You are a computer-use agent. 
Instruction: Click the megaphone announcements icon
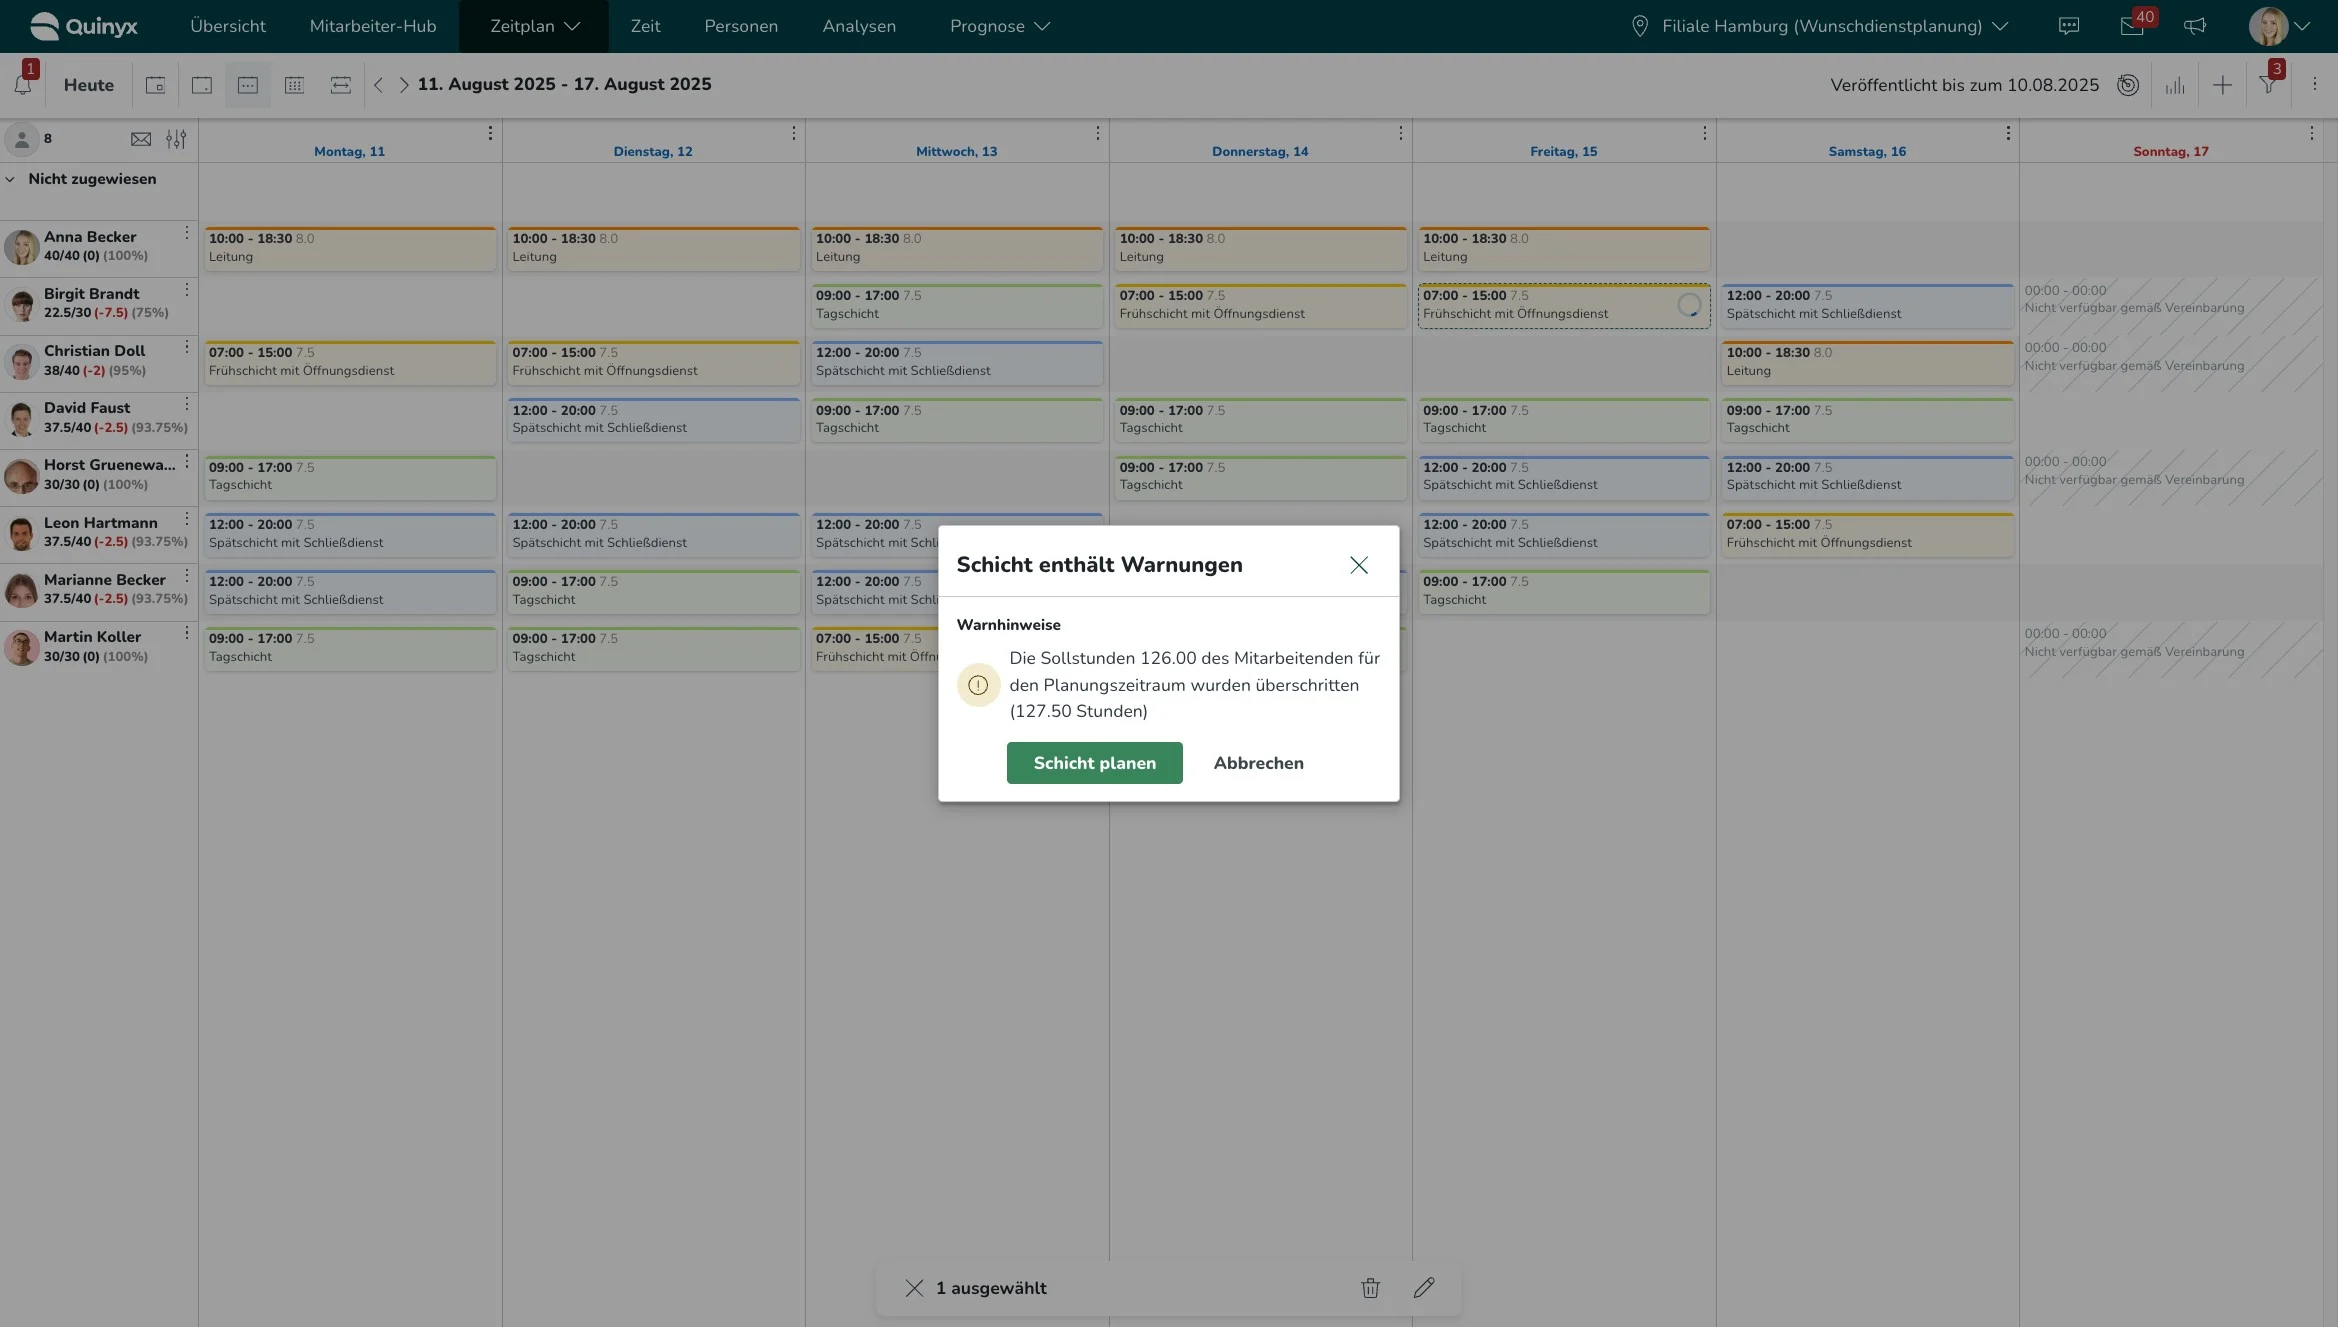[2195, 26]
